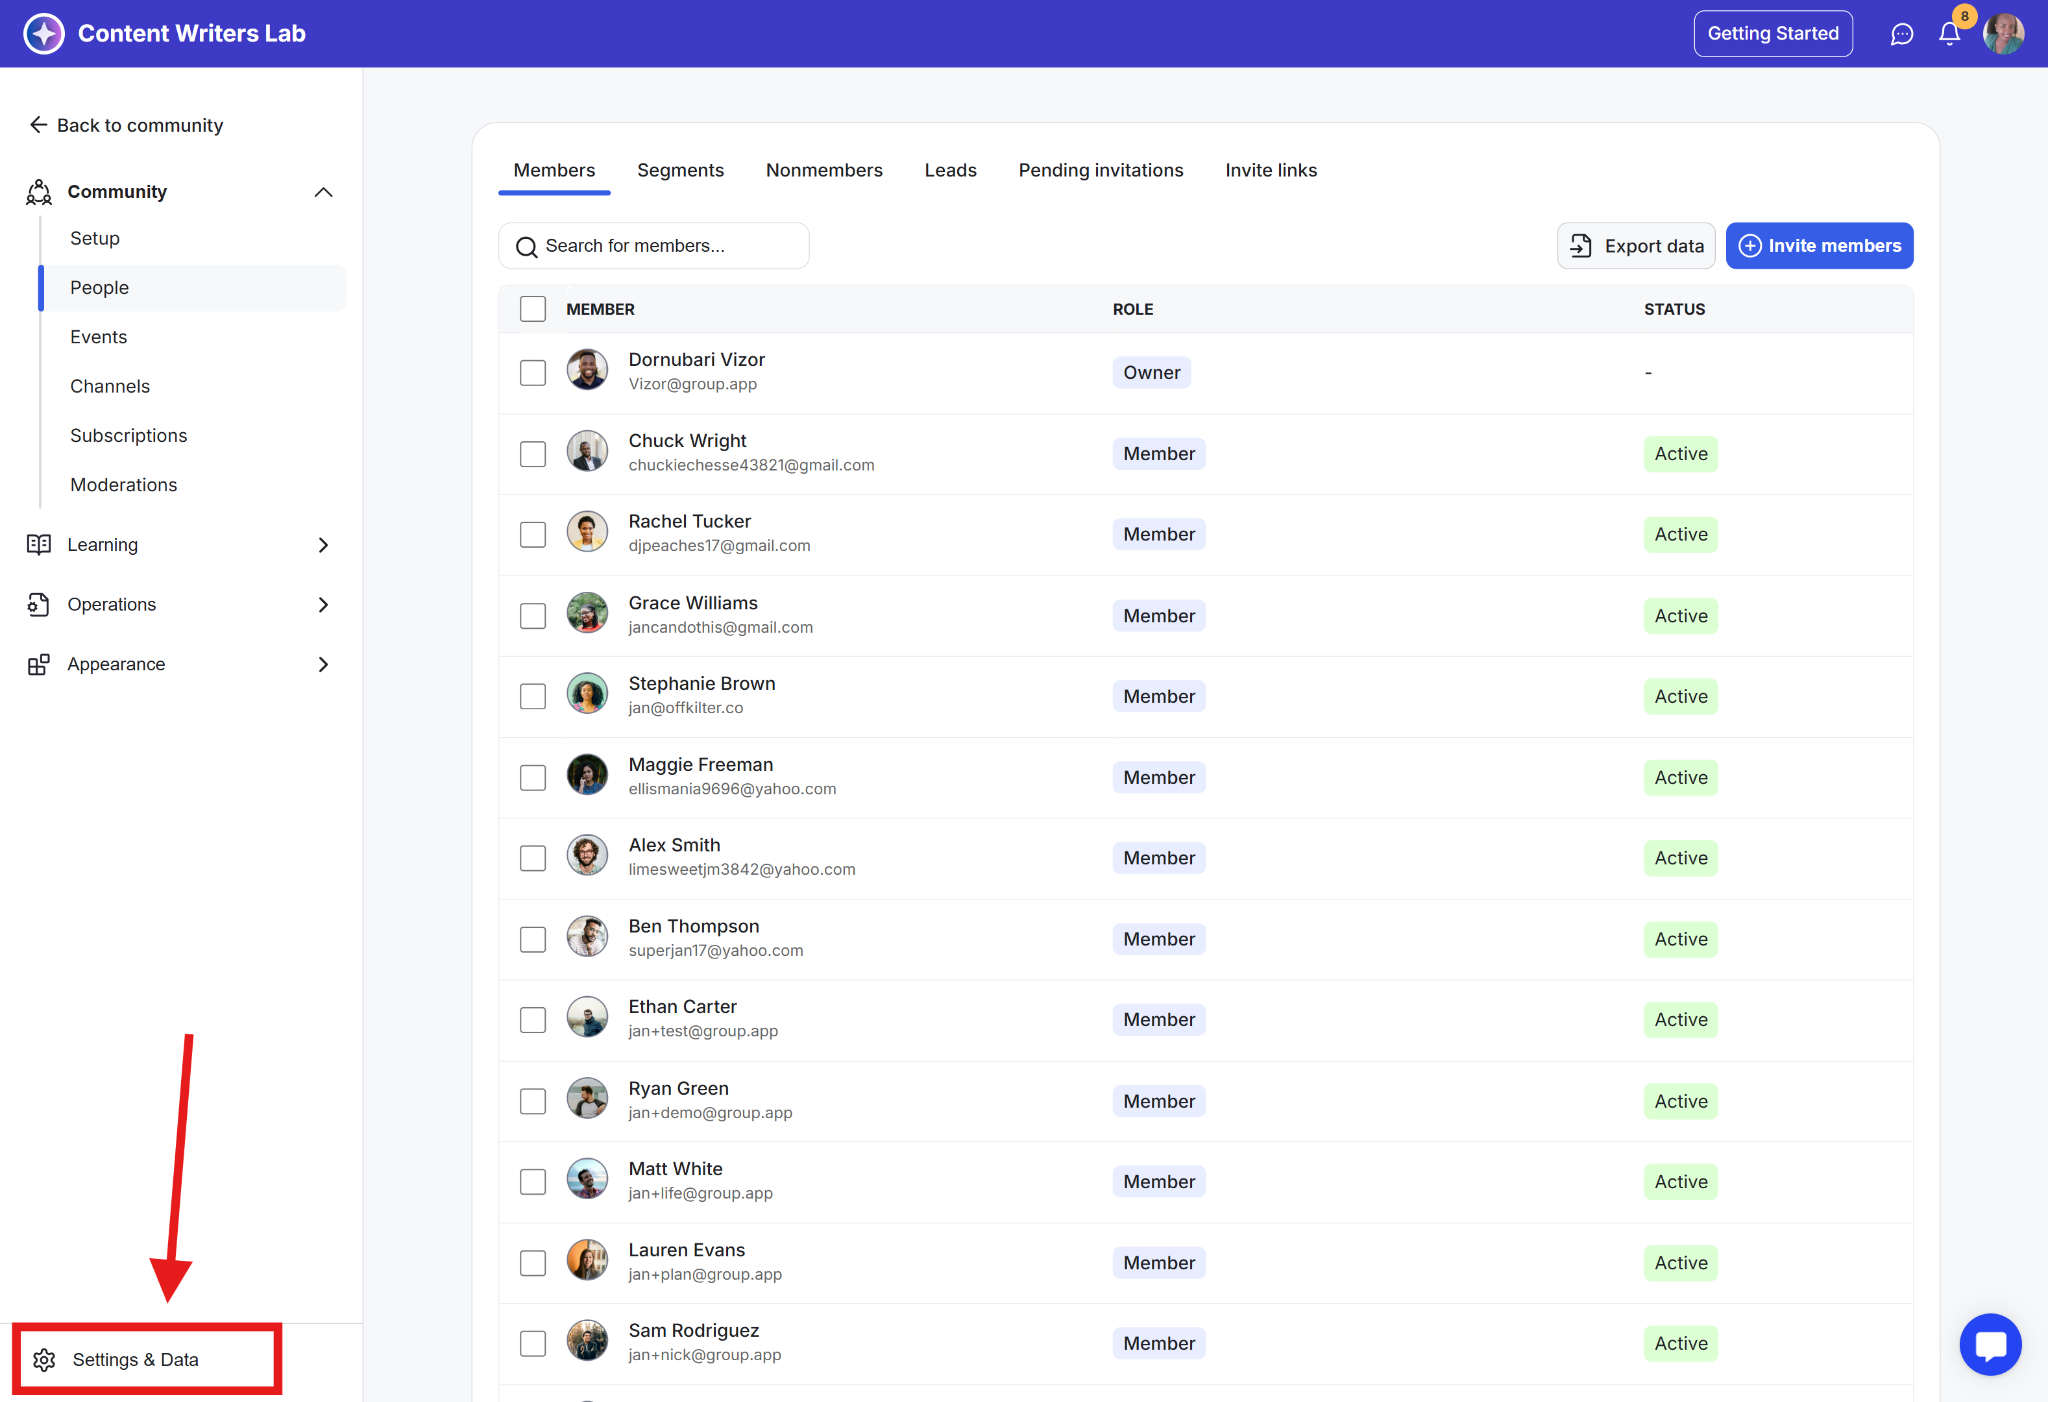Open the support chat bubble widget
The height and width of the screenshot is (1402, 2048).
click(x=1990, y=1344)
